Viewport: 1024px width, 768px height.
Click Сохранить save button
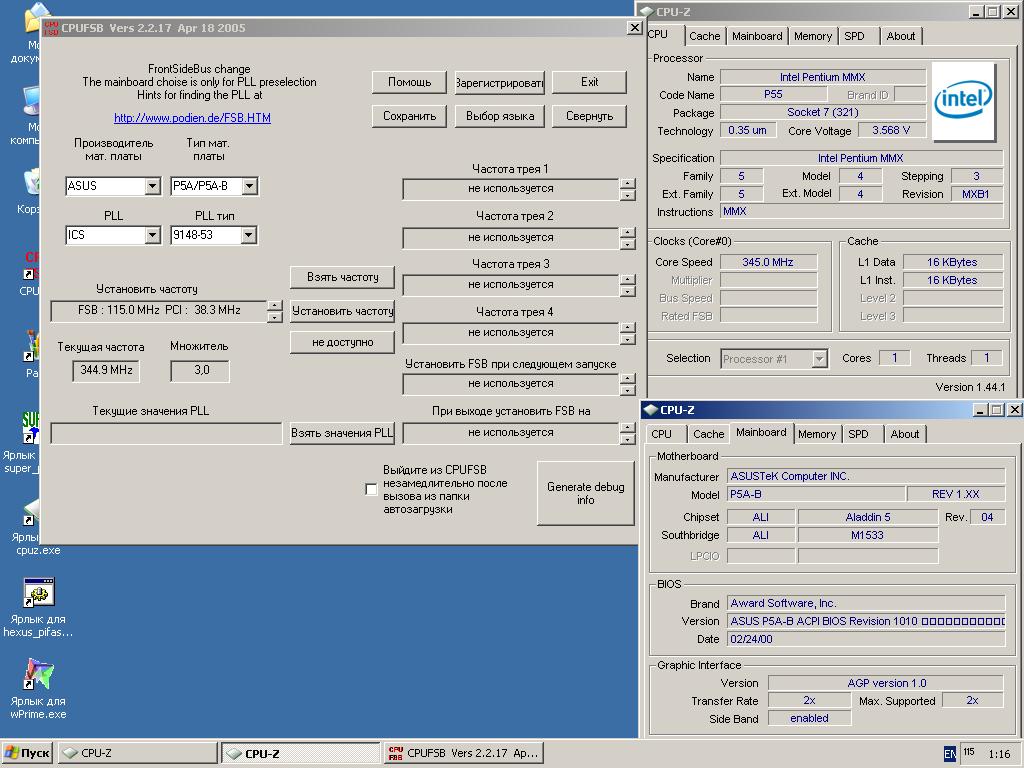pos(409,116)
